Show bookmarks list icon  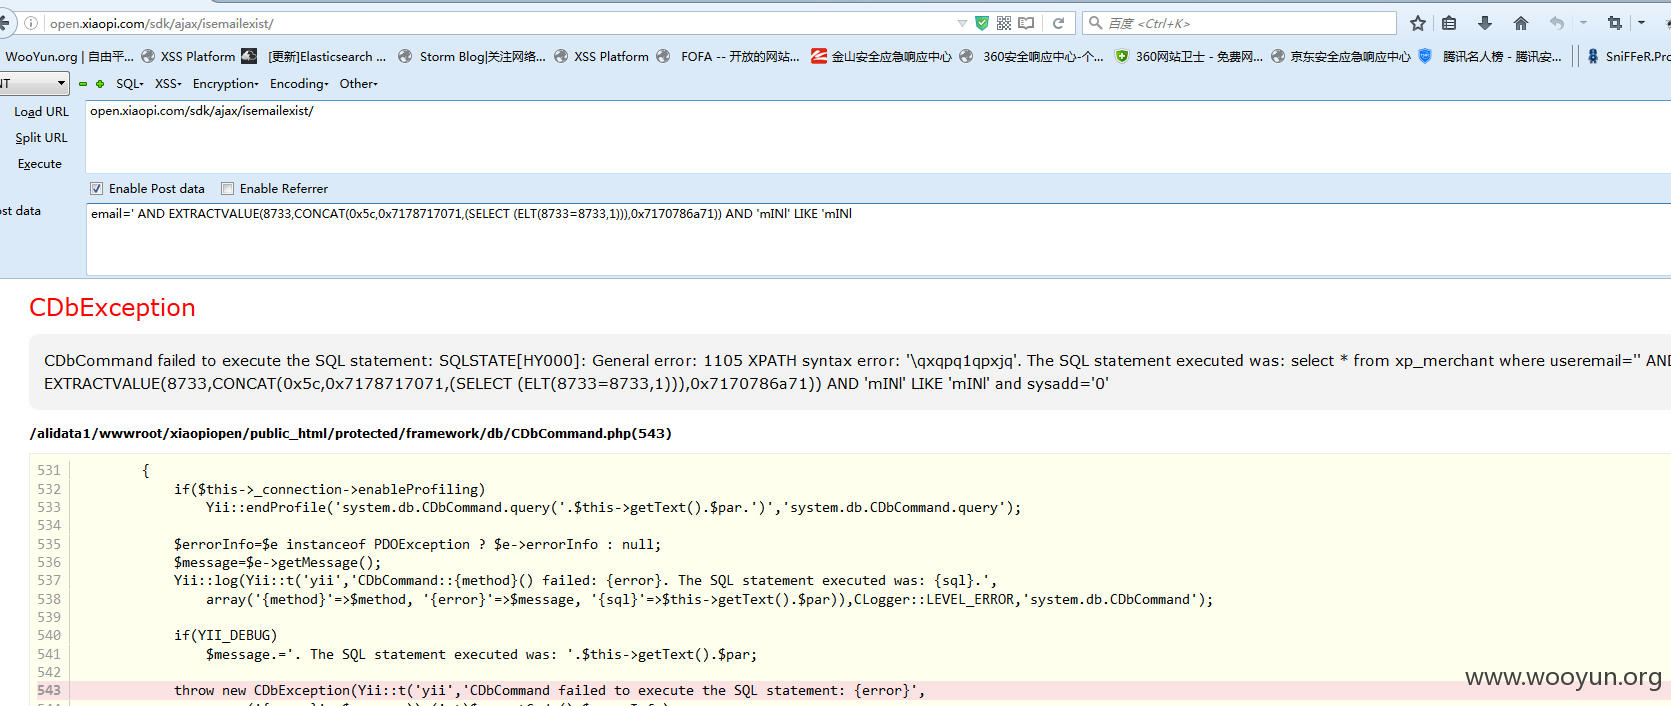point(1449,23)
